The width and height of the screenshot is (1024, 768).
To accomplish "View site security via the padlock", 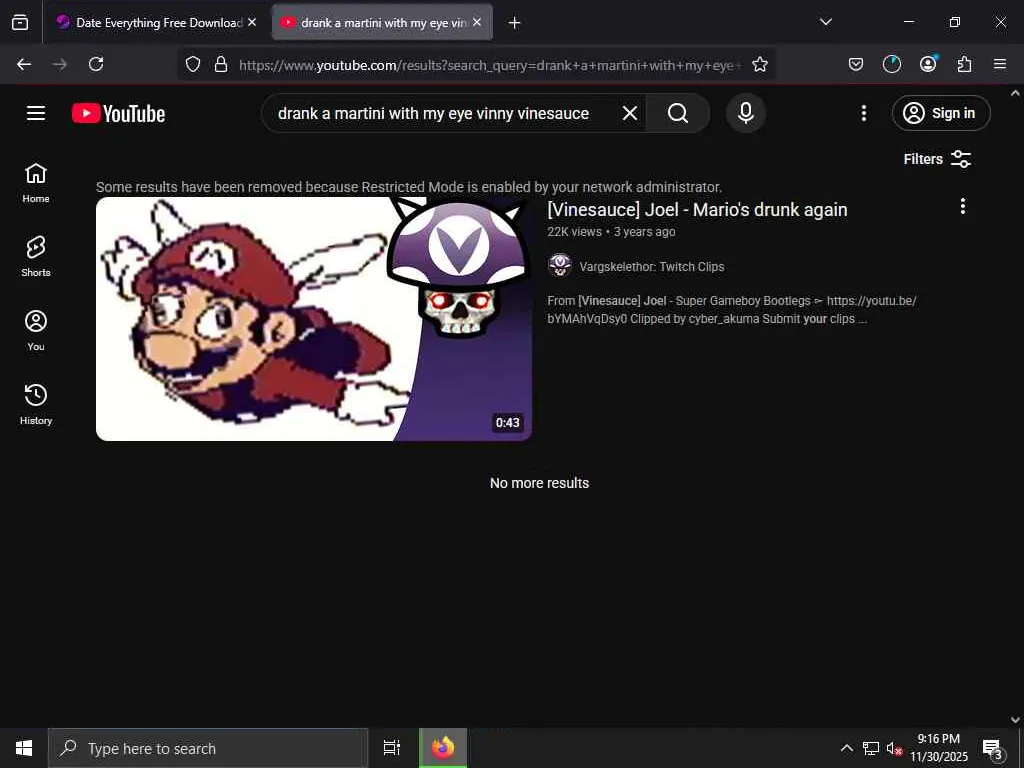I will pyautogui.click(x=221, y=64).
